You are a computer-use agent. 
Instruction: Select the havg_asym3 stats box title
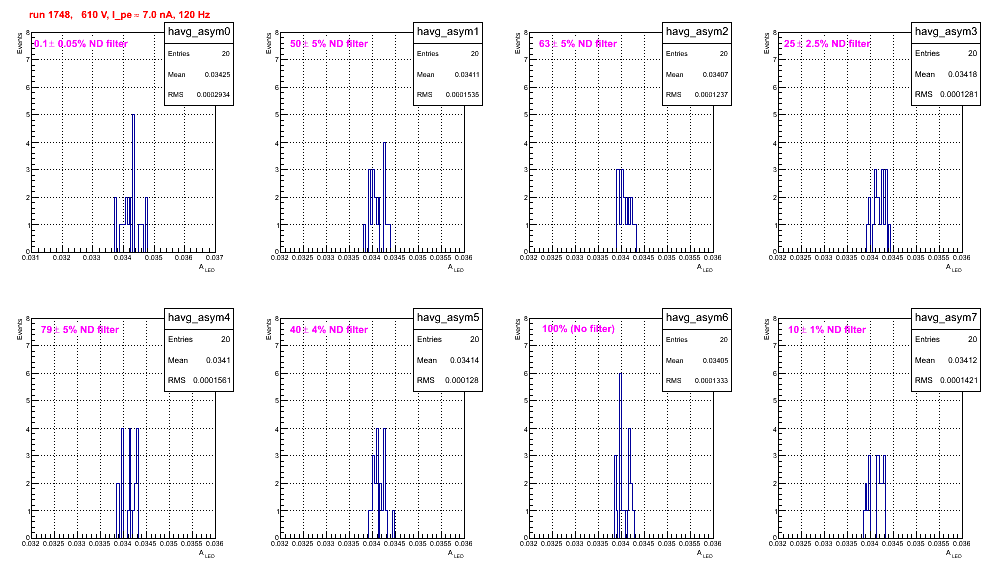946,31
